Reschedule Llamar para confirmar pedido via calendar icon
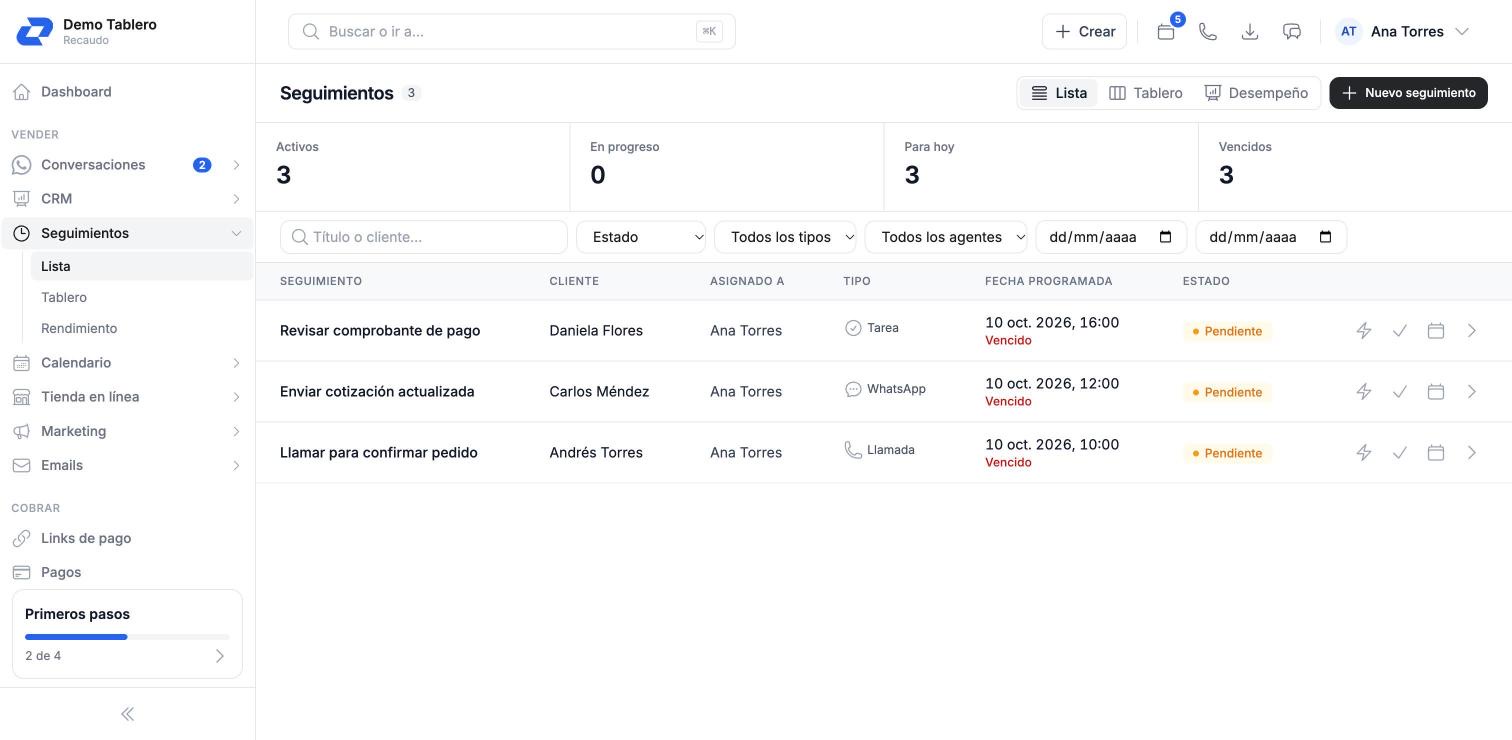Screen dimensions: 1512x740 1436,452
